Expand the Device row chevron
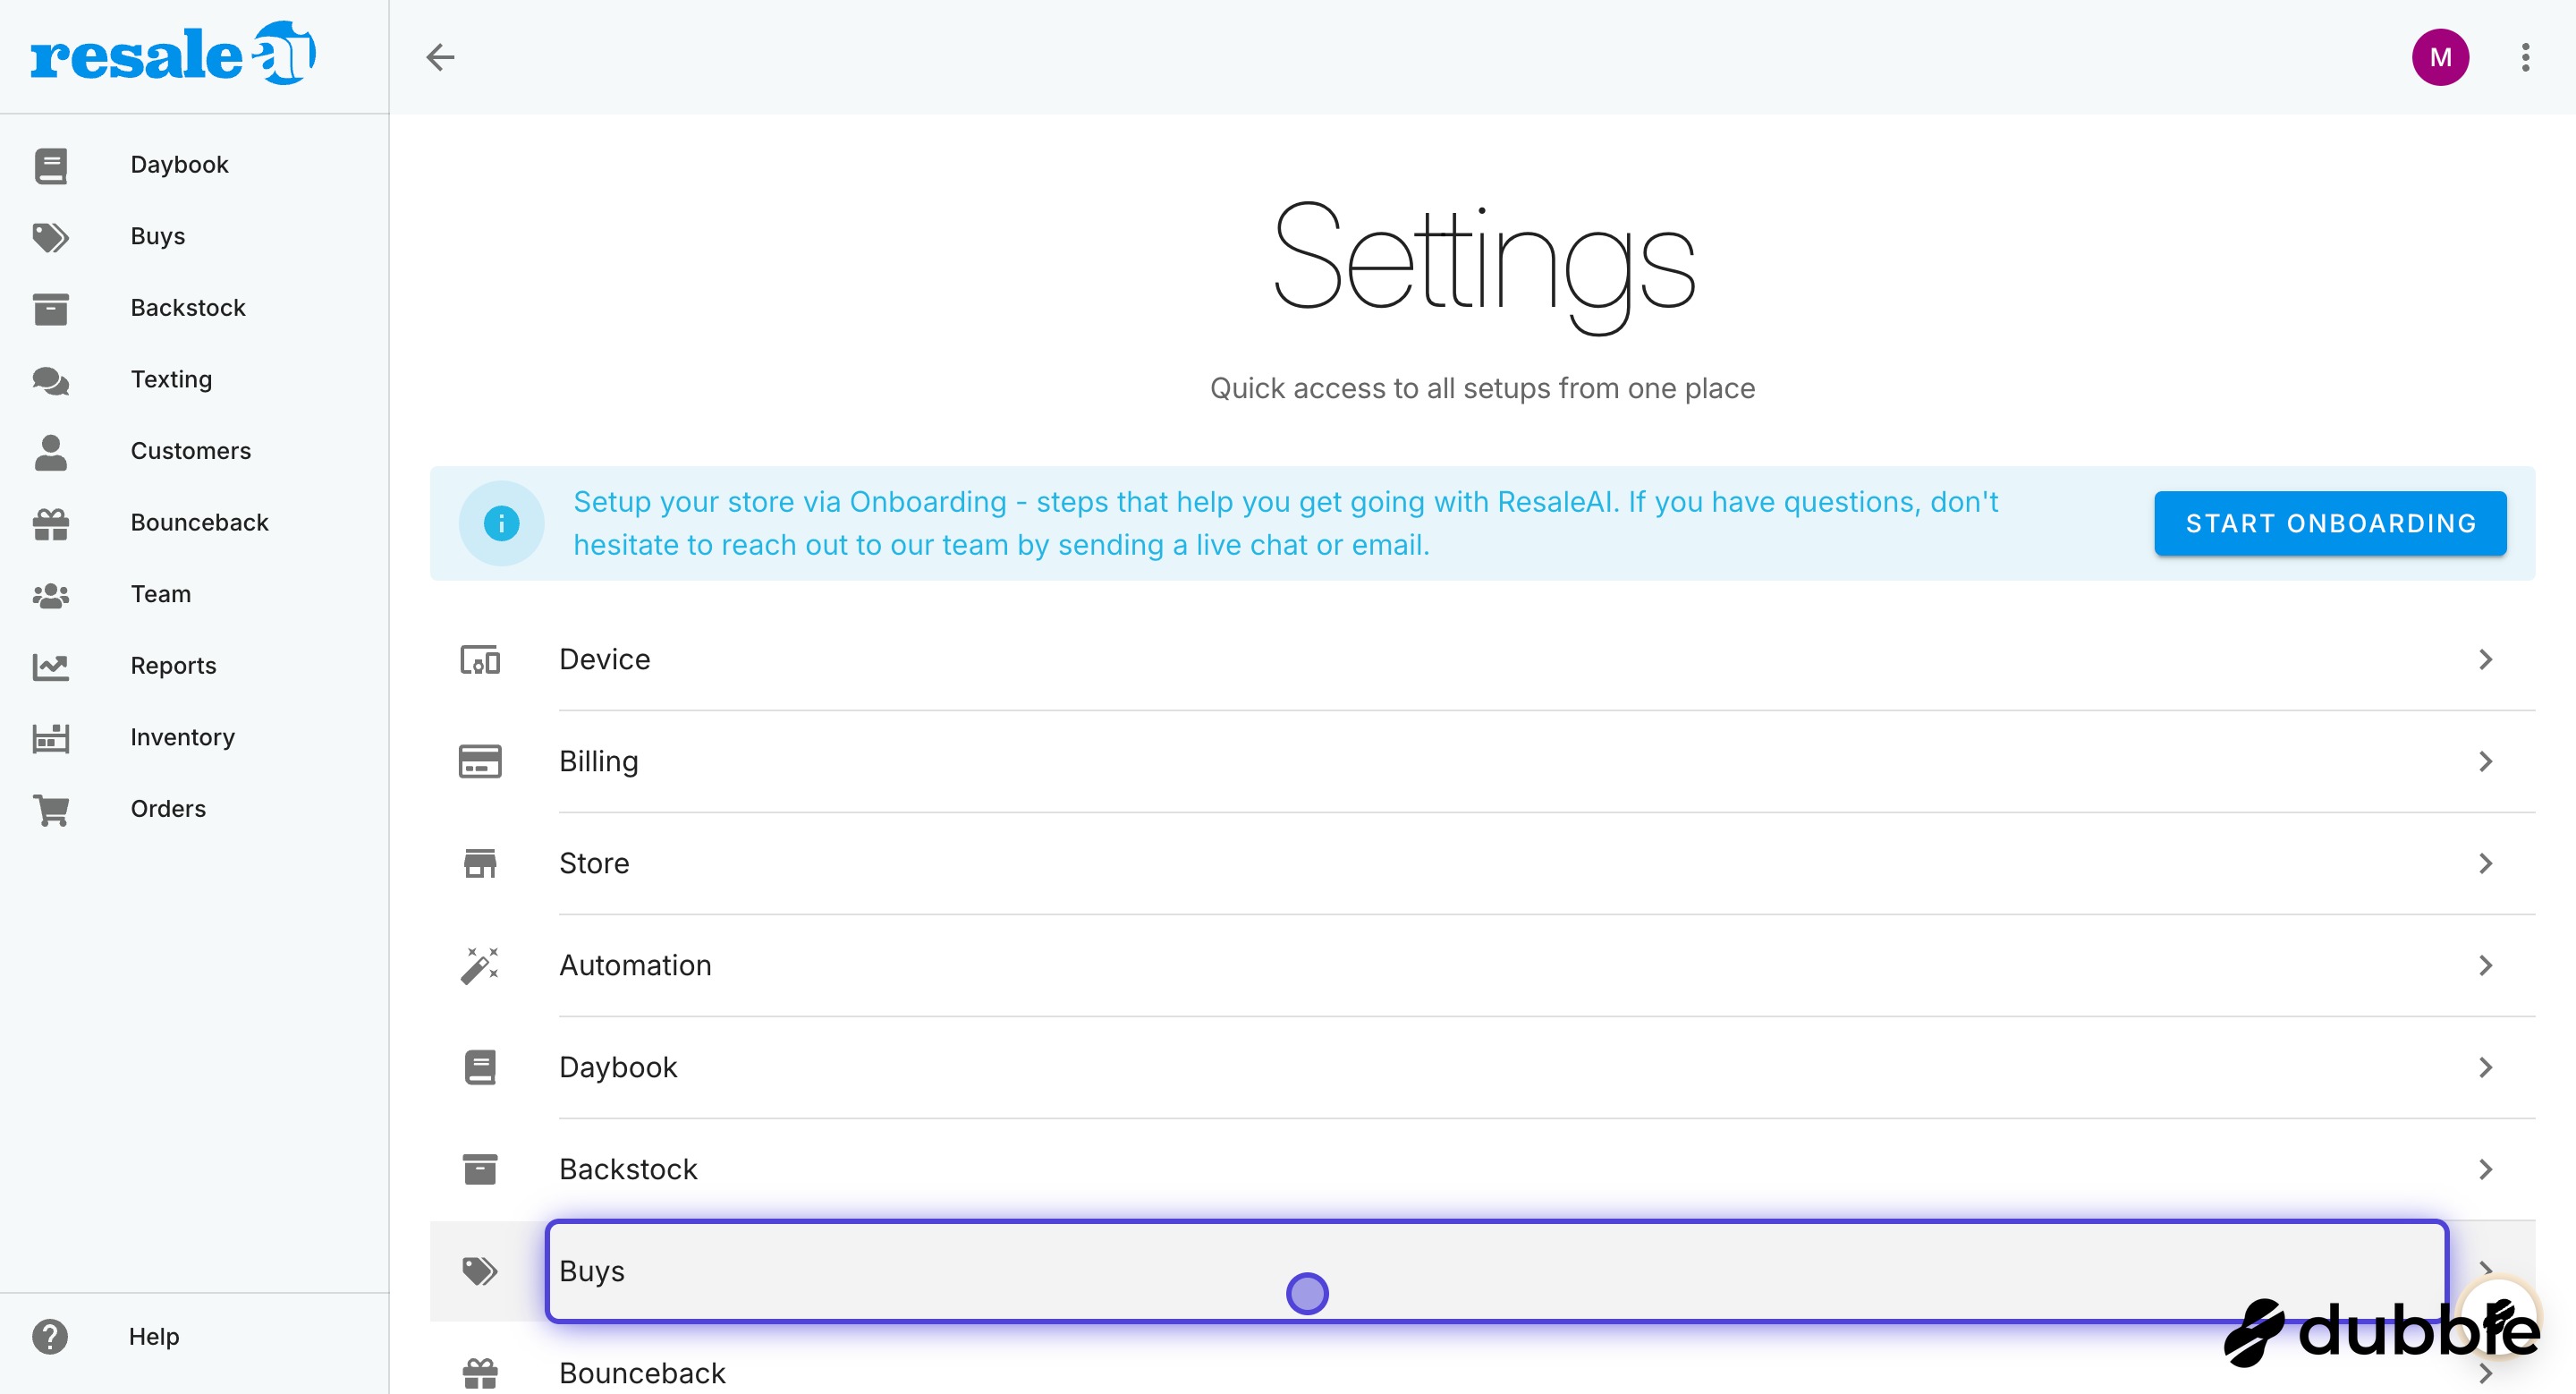The height and width of the screenshot is (1394, 2576). [x=2486, y=660]
